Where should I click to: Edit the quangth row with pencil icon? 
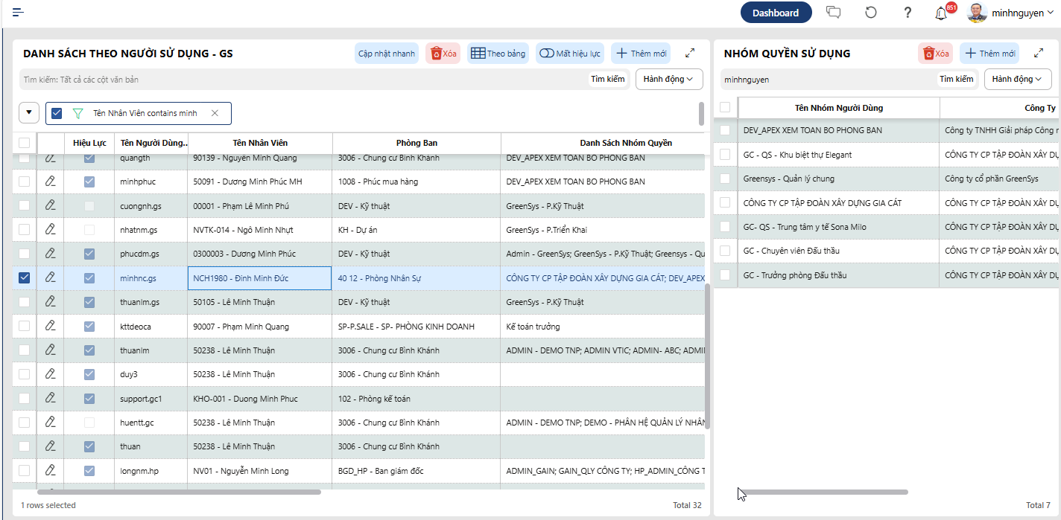click(x=49, y=158)
